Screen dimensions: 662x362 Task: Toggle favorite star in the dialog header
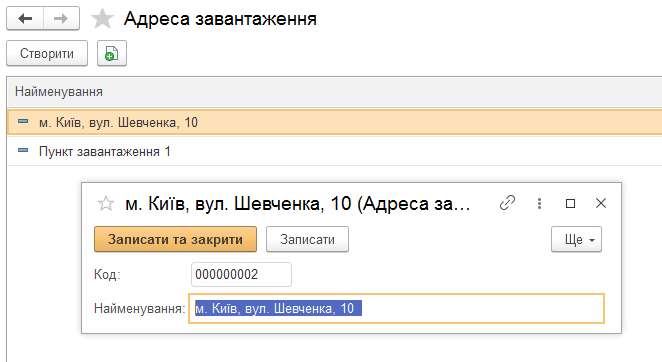coord(106,204)
